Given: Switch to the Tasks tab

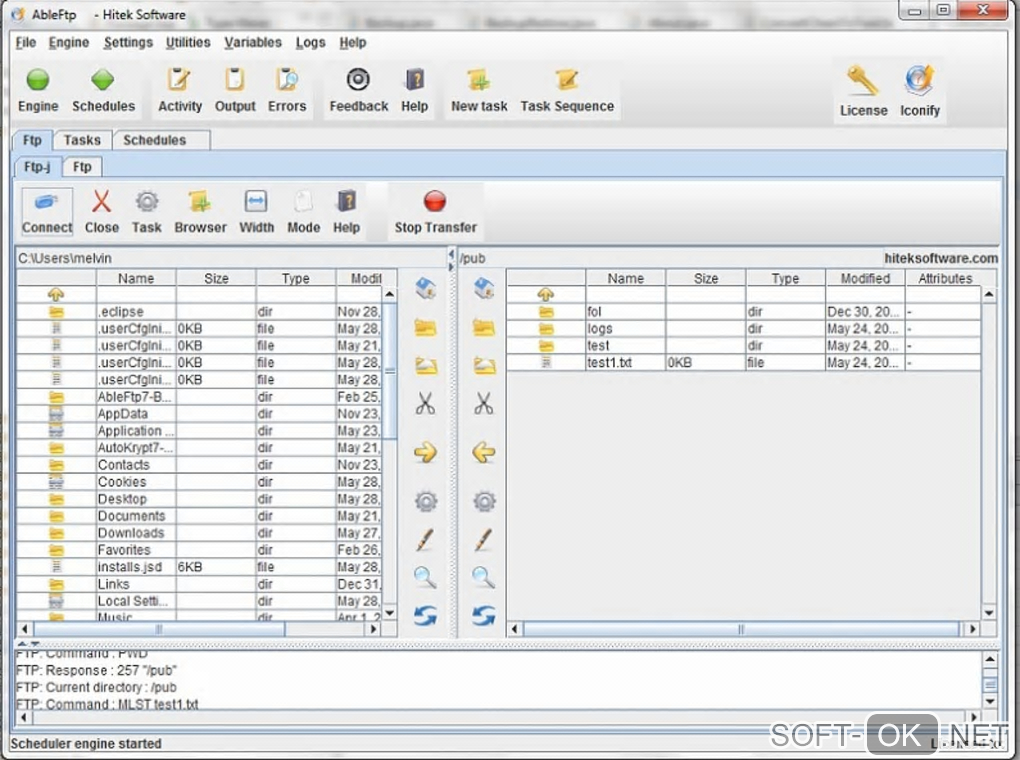Looking at the screenshot, I should (82, 140).
